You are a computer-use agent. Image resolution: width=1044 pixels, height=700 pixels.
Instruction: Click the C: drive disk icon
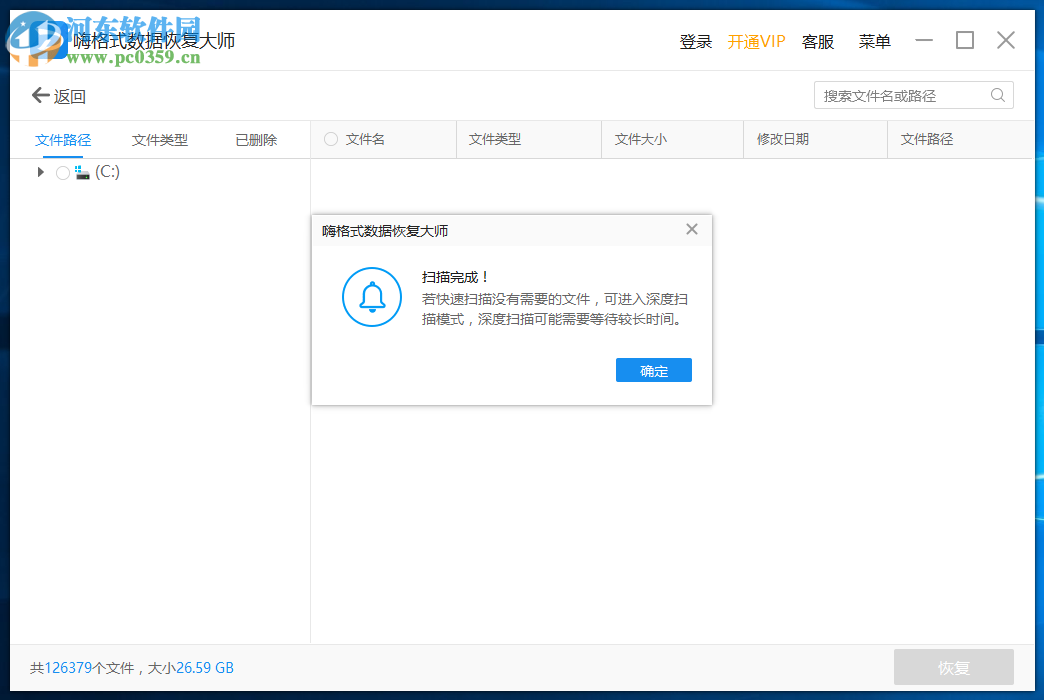[81, 171]
